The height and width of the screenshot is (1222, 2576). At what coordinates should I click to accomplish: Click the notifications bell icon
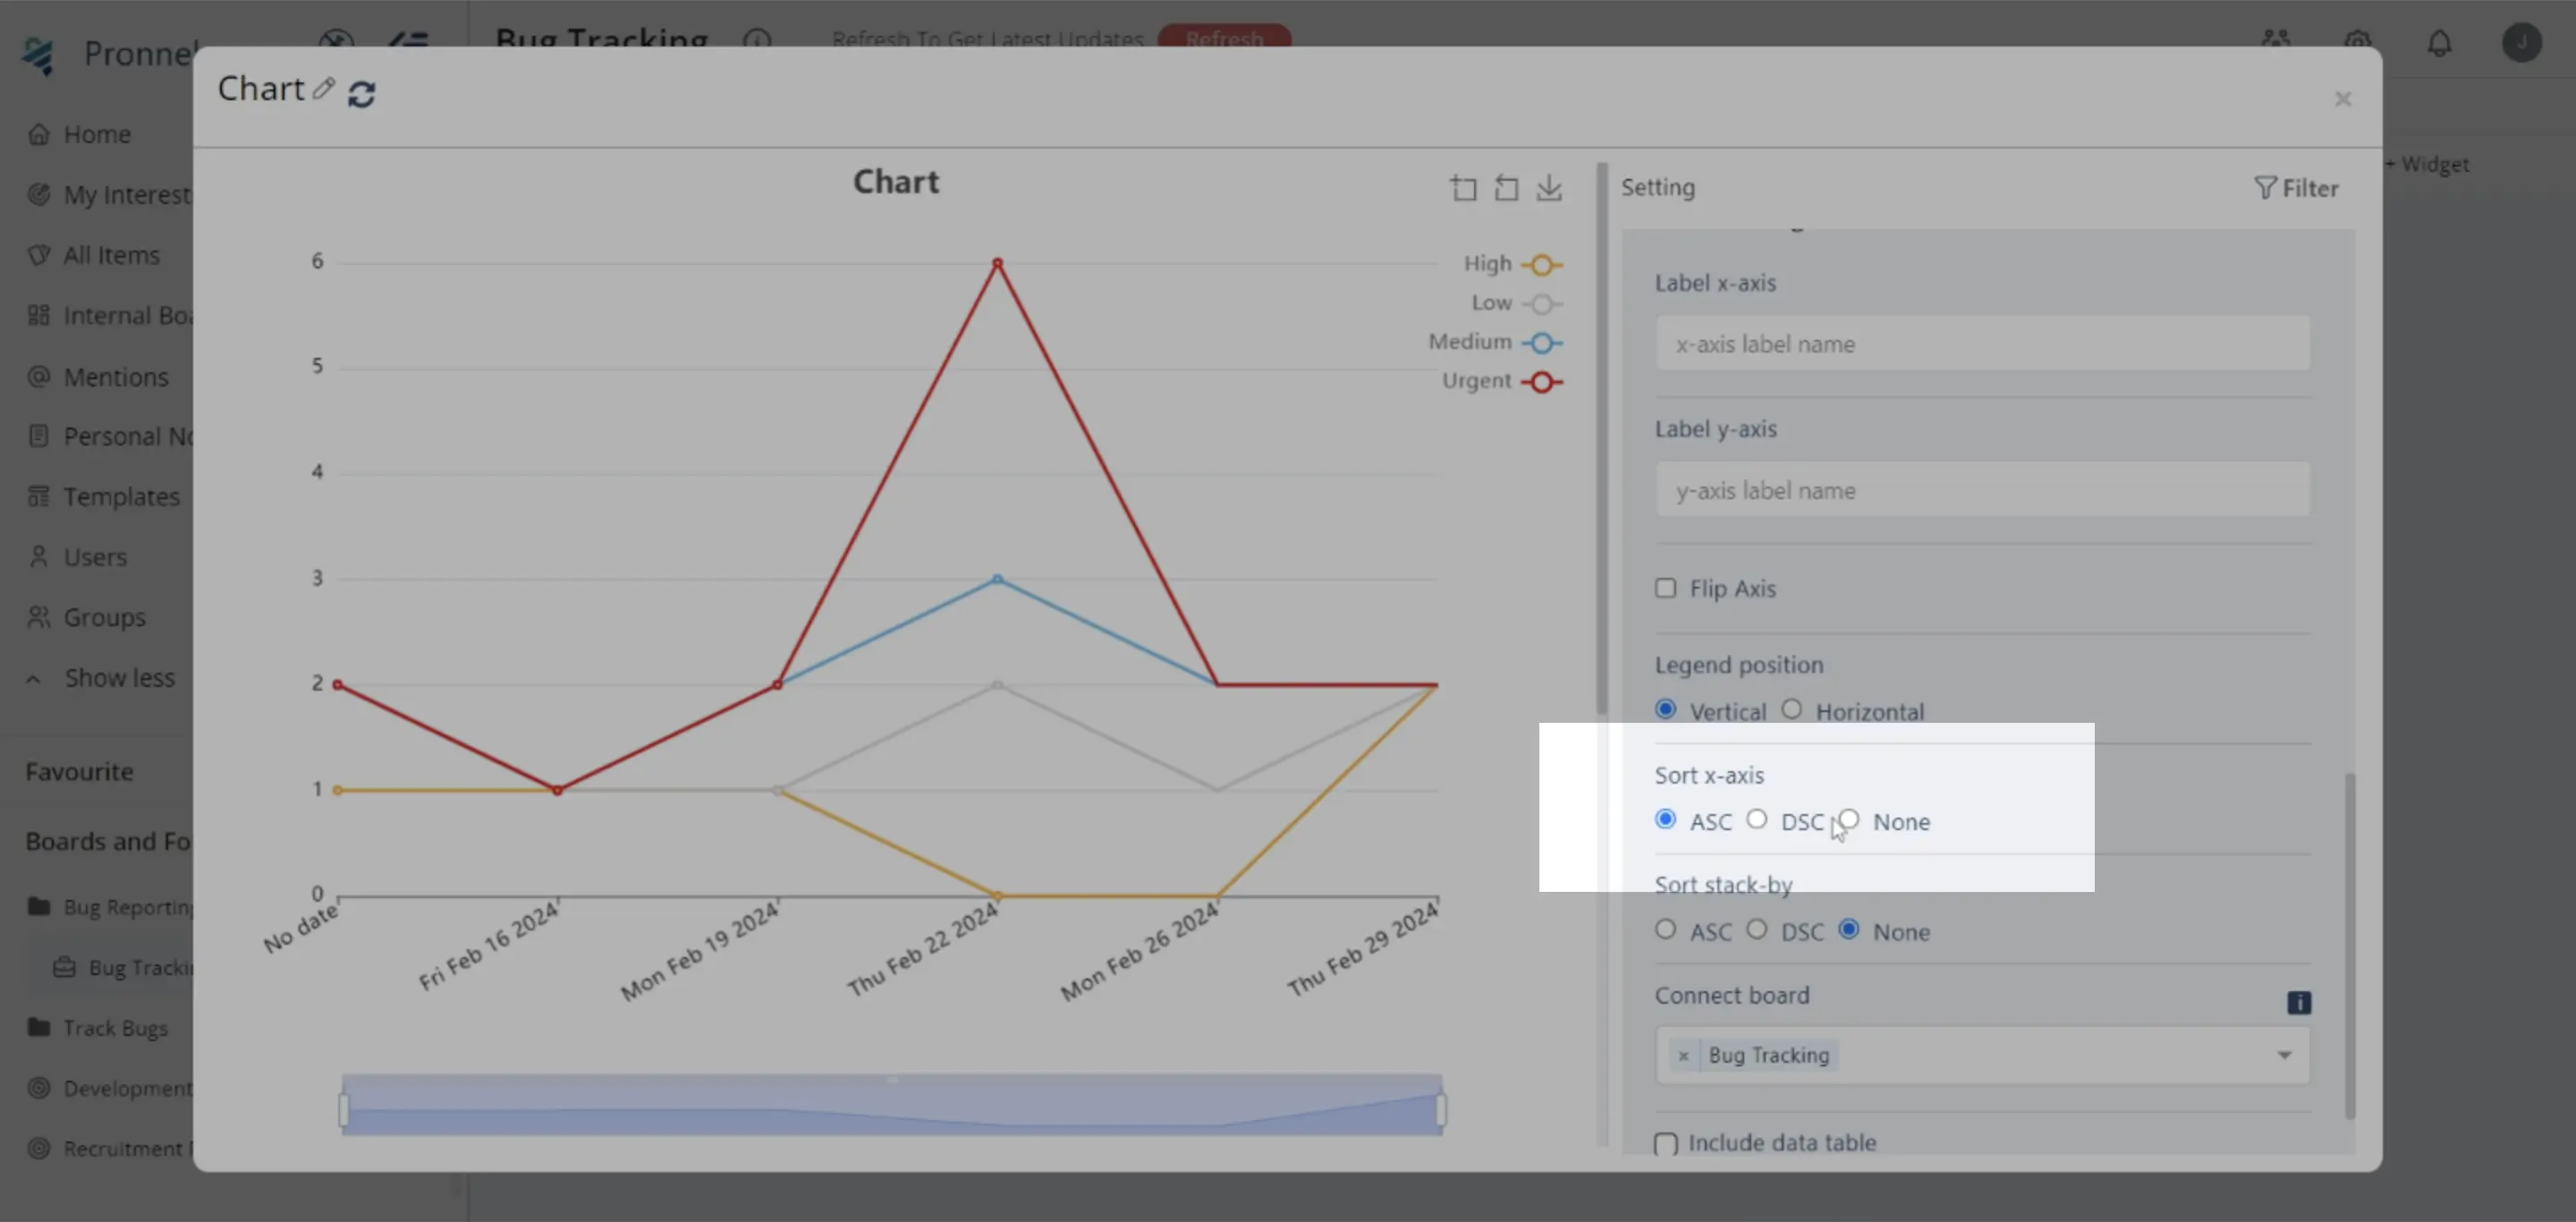tap(2439, 43)
